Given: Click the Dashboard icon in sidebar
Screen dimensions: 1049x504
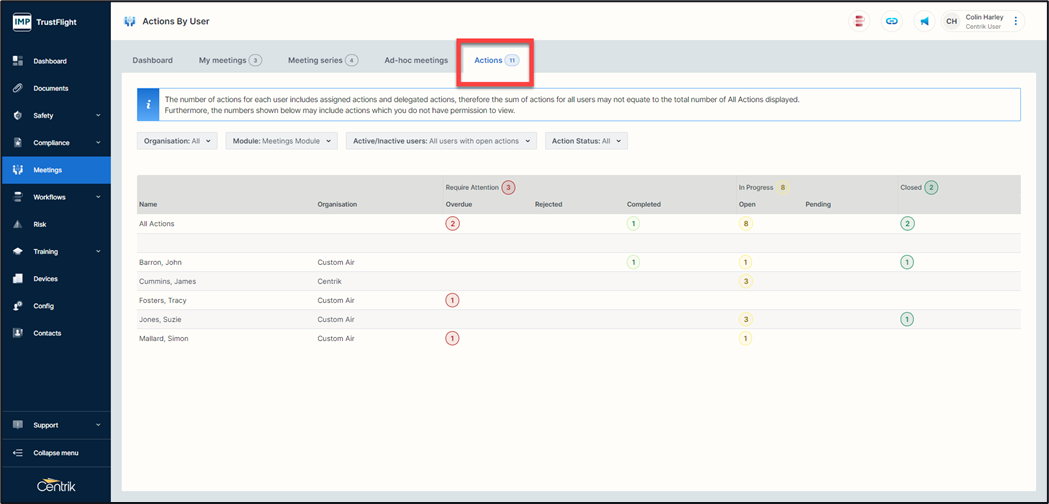Looking at the screenshot, I should pos(18,61).
